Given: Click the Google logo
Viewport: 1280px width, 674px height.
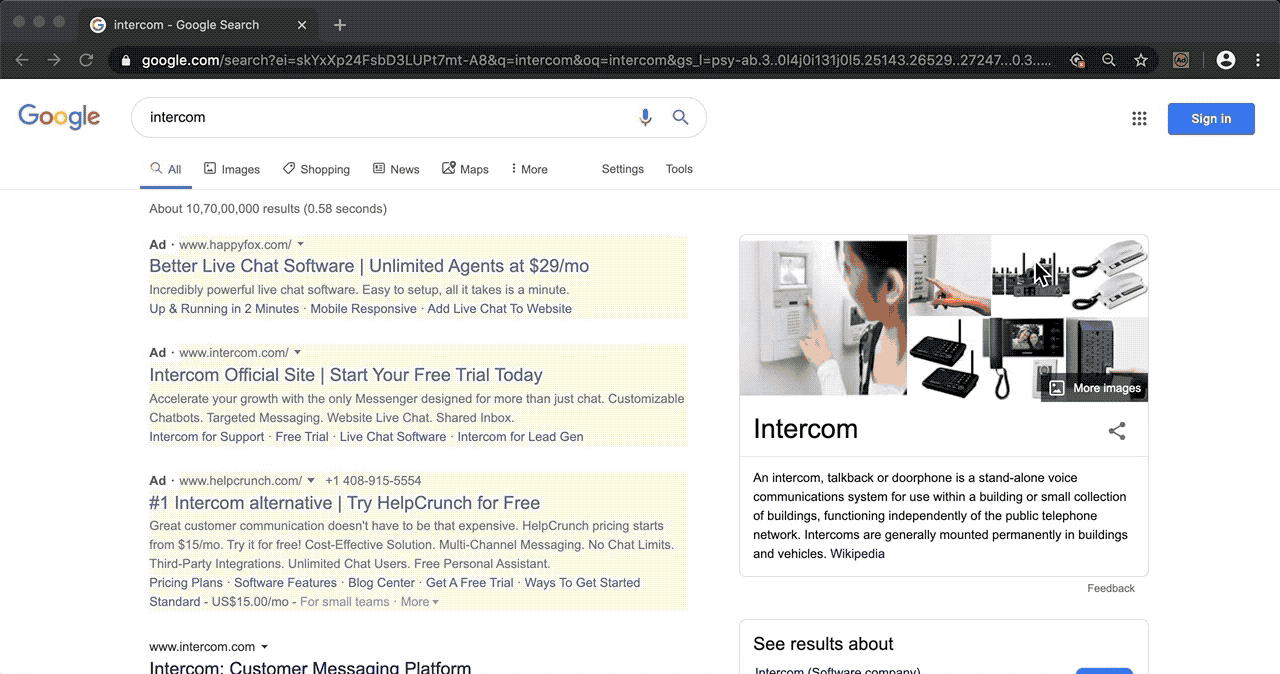Looking at the screenshot, I should tap(59, 117).
